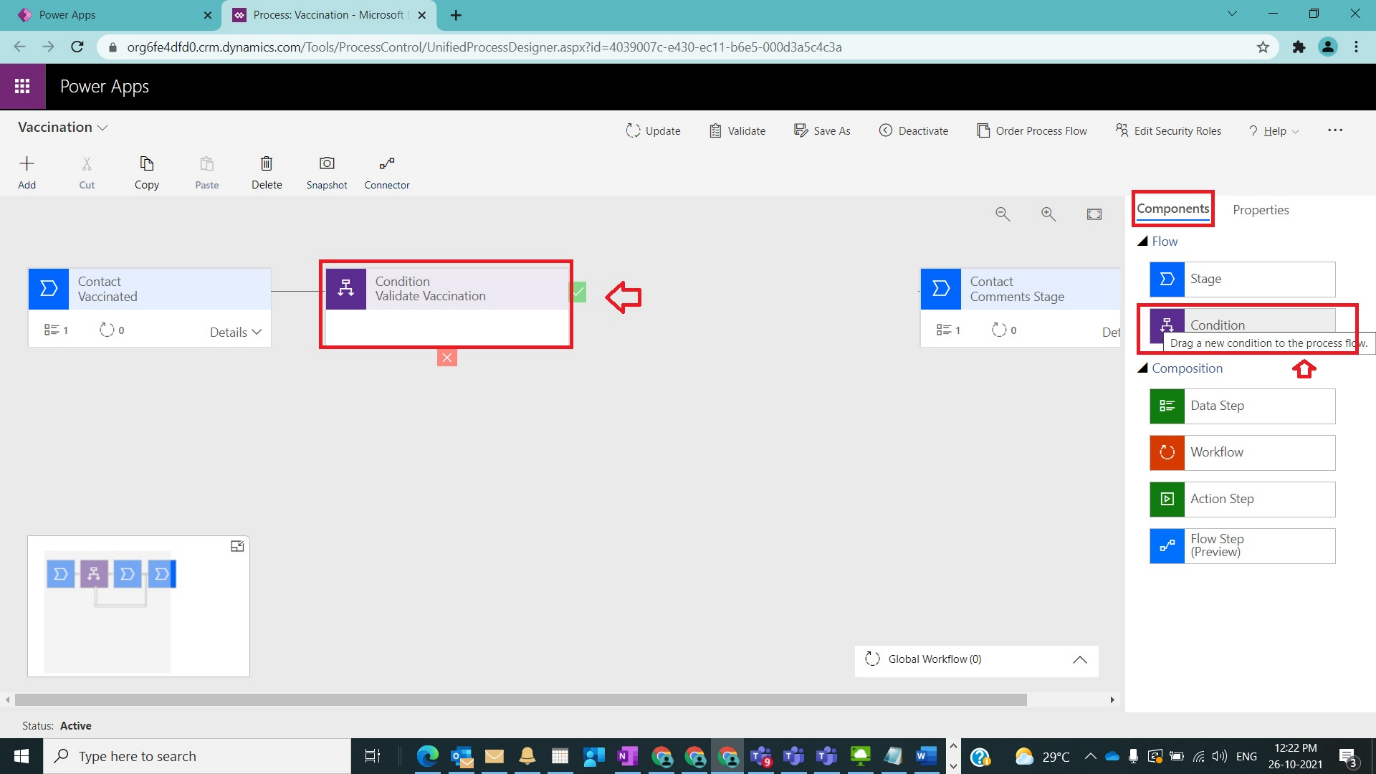Confirm condition placement with the green check
The height and width of the screenshot is (774, 1376).
pos(578,291)
